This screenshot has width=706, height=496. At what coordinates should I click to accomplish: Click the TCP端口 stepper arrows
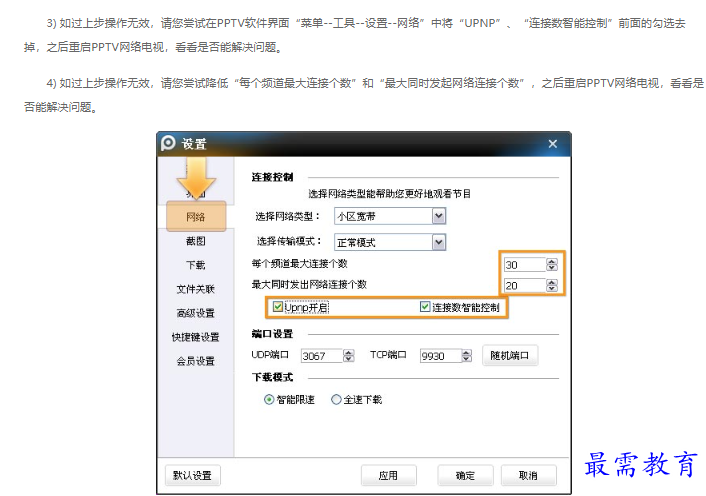(x=467, y=356)
